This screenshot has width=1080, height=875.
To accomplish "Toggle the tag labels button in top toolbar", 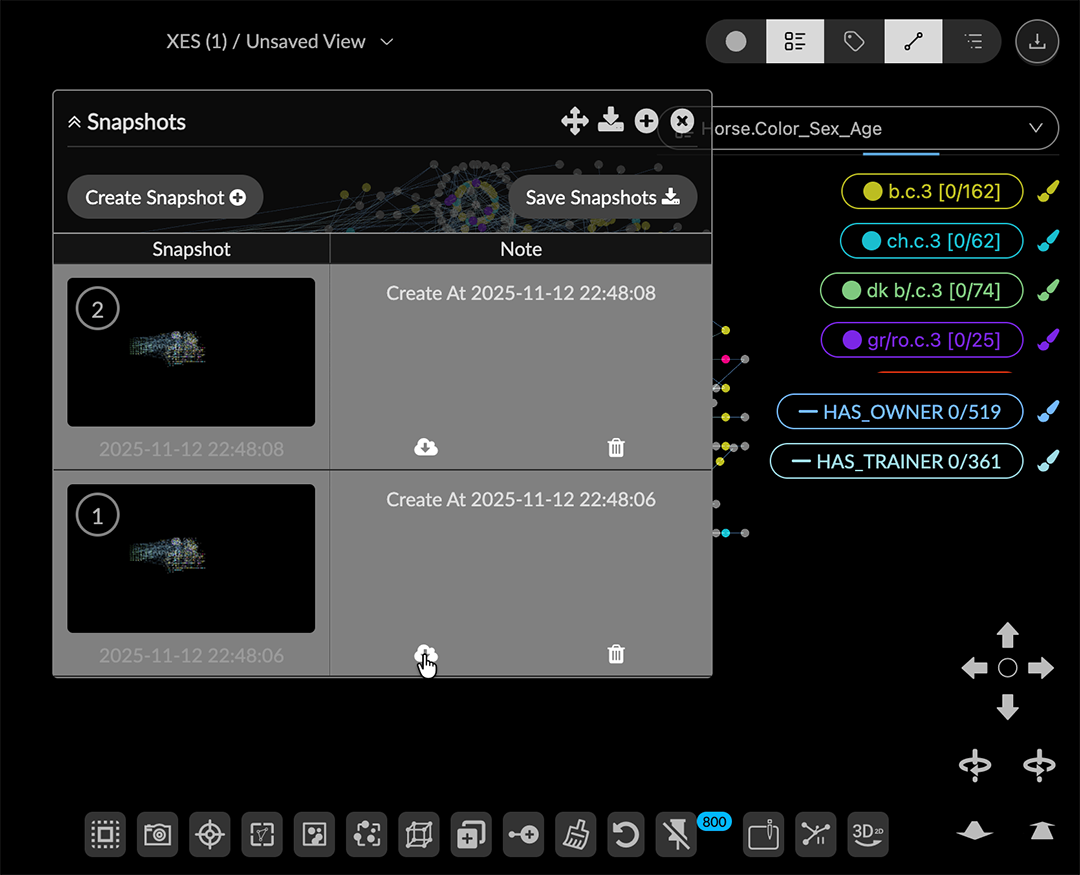I will point(853,42).
